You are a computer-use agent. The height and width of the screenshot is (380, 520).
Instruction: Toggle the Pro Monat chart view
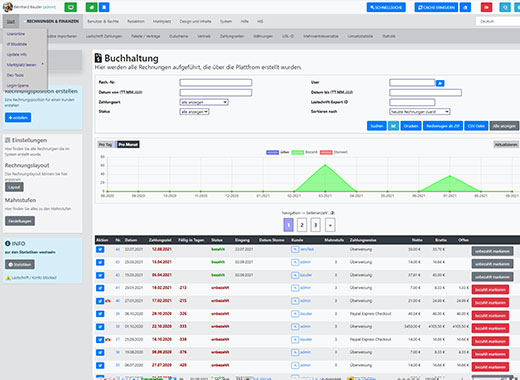tap(128, 144)
